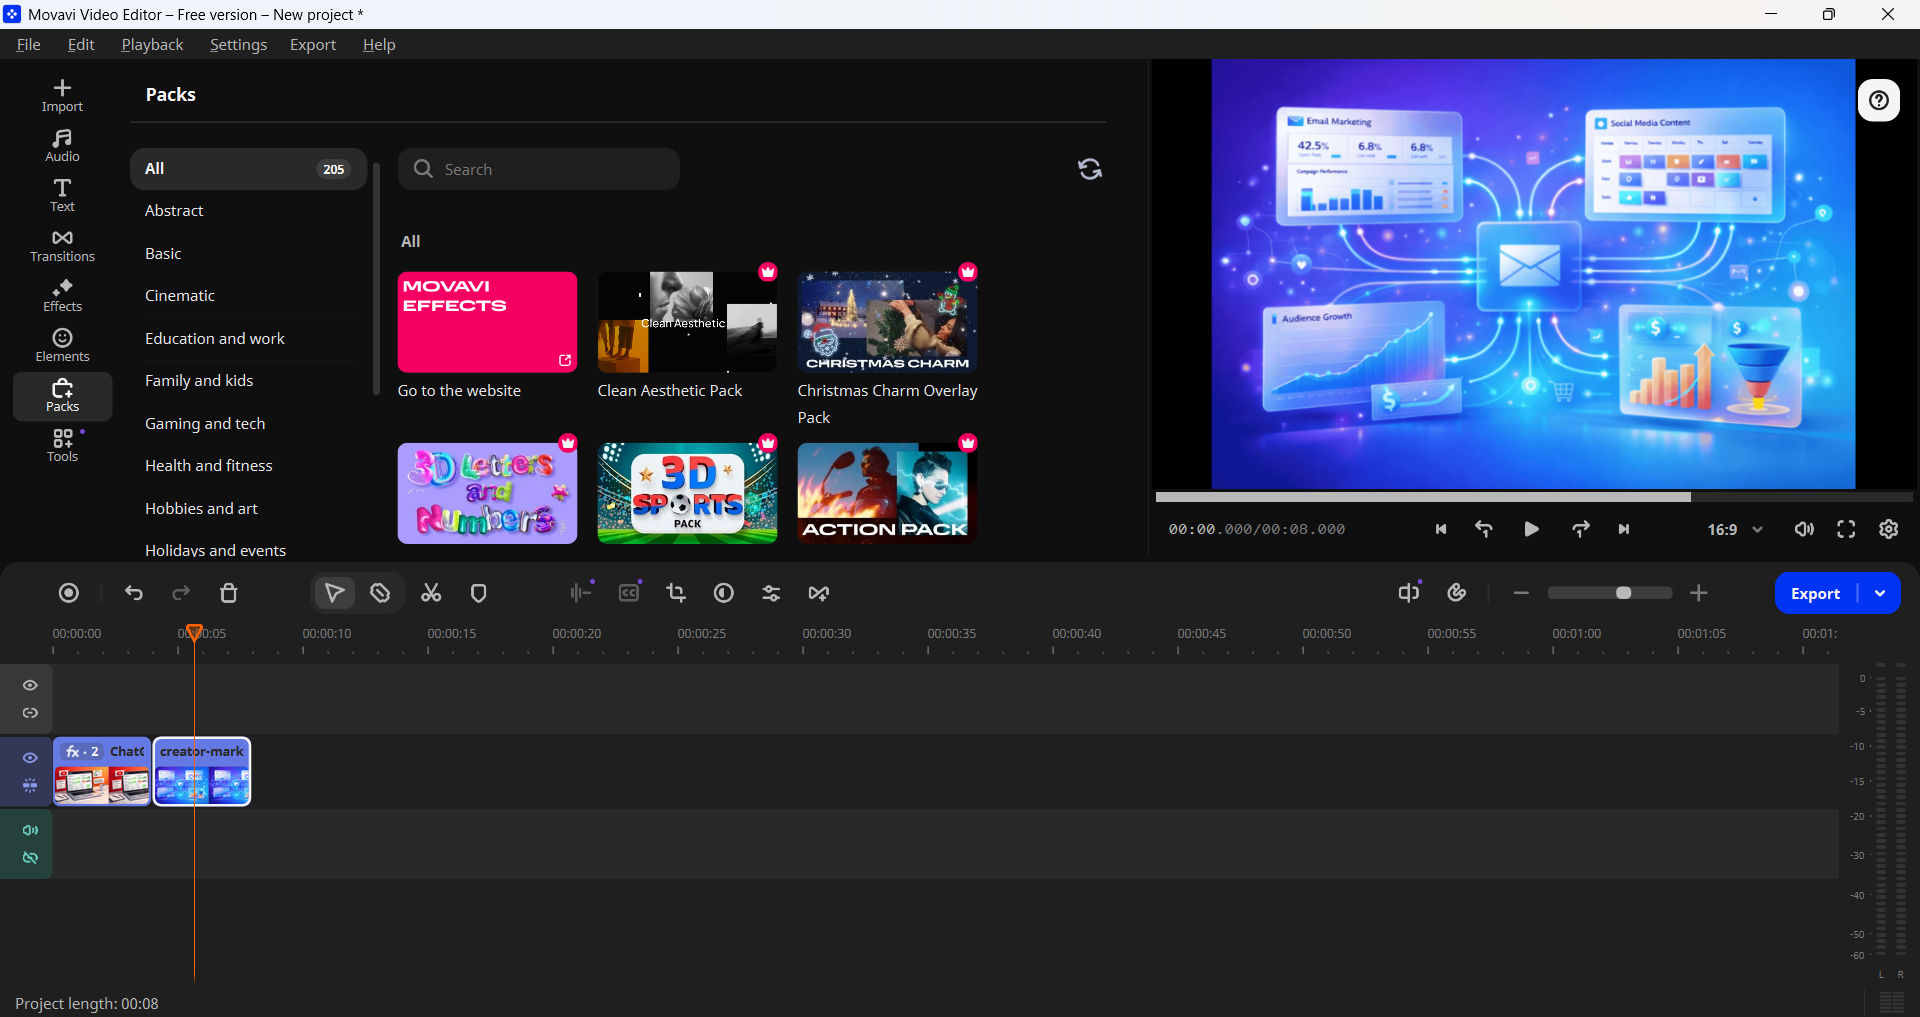Jump to previous clip
This screenshot has height=1017, width=1920.
point(1441,529)
